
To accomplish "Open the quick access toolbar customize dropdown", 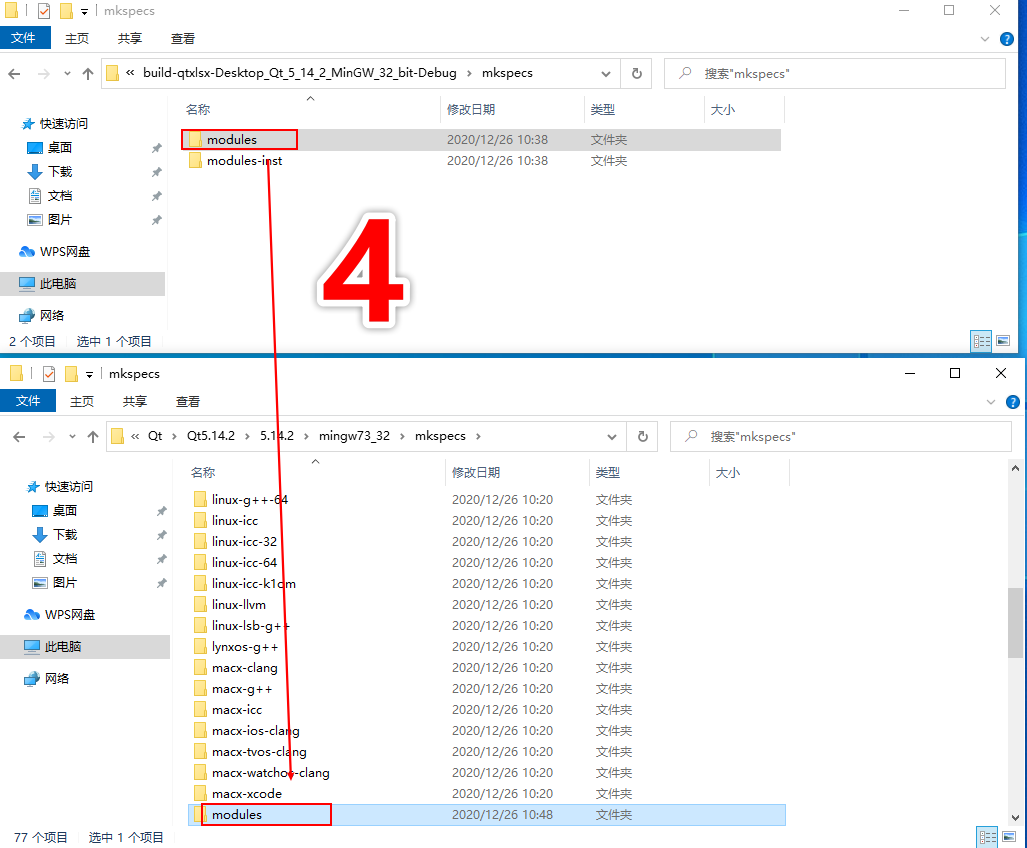I will coord(85,10).
